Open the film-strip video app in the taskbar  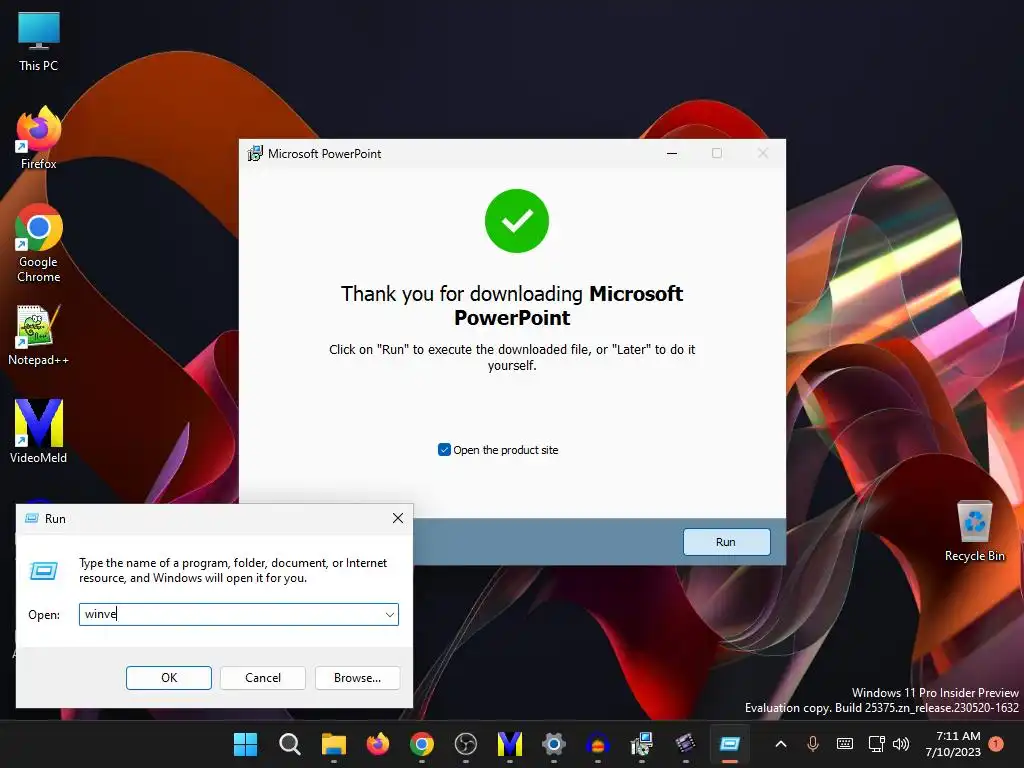686,744
